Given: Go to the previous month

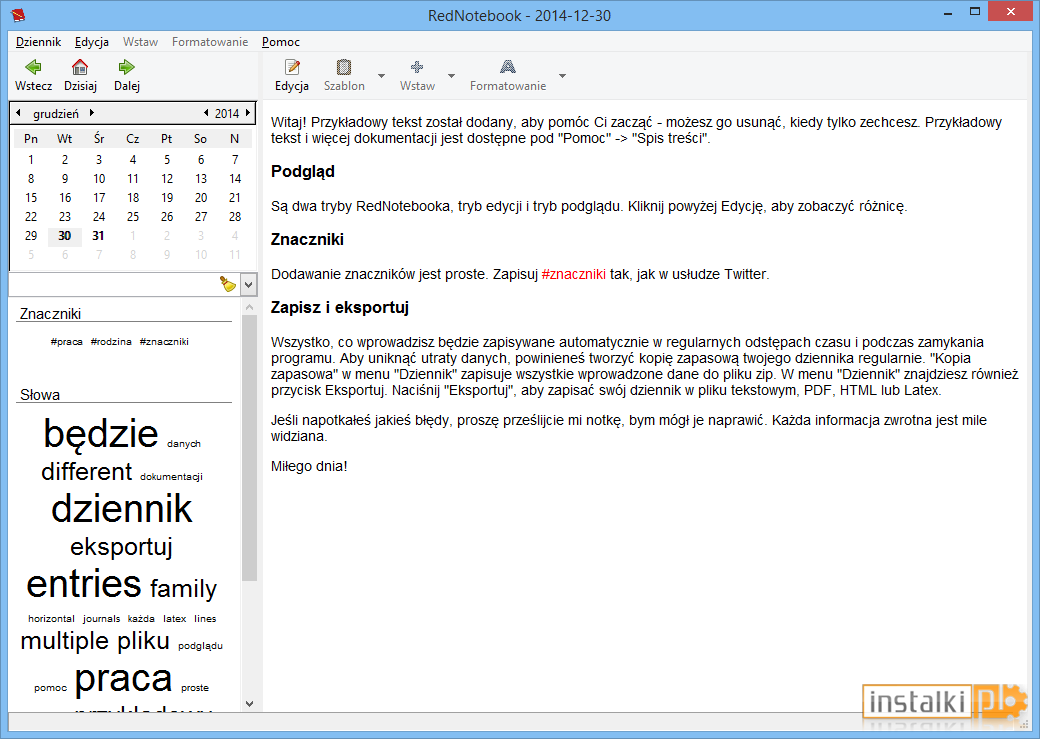Looking at the screenshot, I should pyautogui.click(x=19, y=113).
